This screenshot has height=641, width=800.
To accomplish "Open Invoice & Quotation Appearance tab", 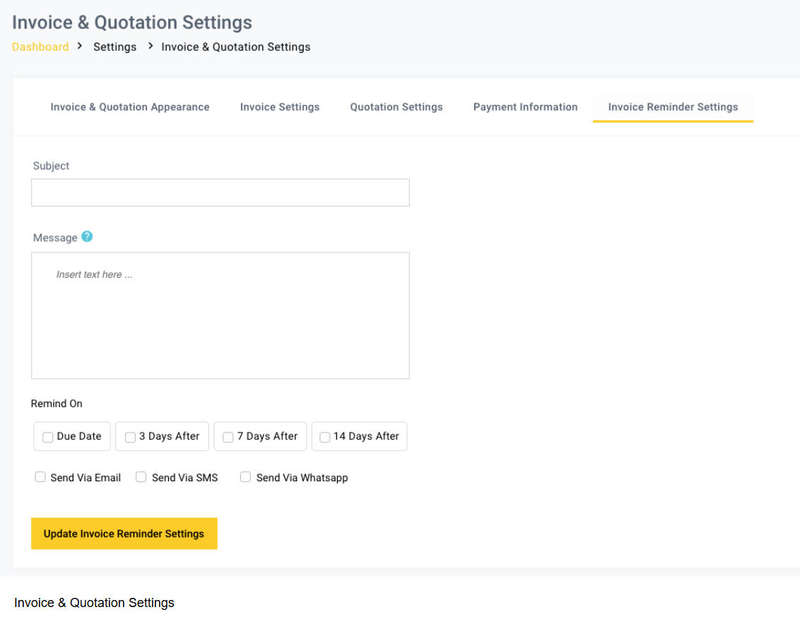I will [130, 107].
